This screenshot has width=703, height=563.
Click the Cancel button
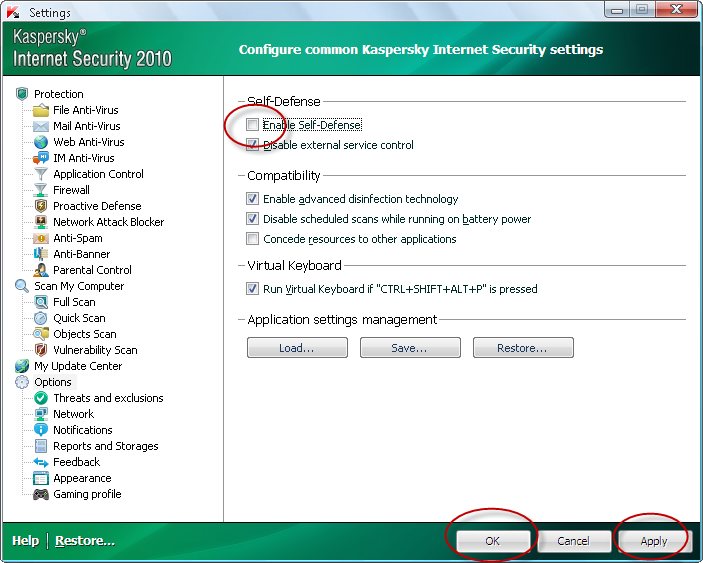[574, 541]
